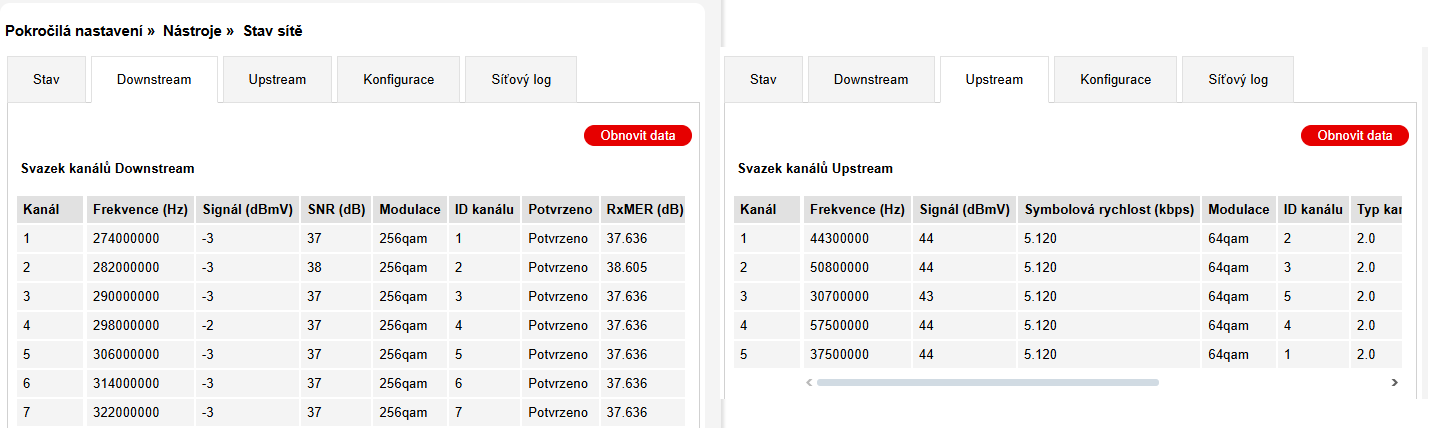Open Síťový log tab in Upstream panel
Screen dimensions: 1431x438
point(1238,80)
